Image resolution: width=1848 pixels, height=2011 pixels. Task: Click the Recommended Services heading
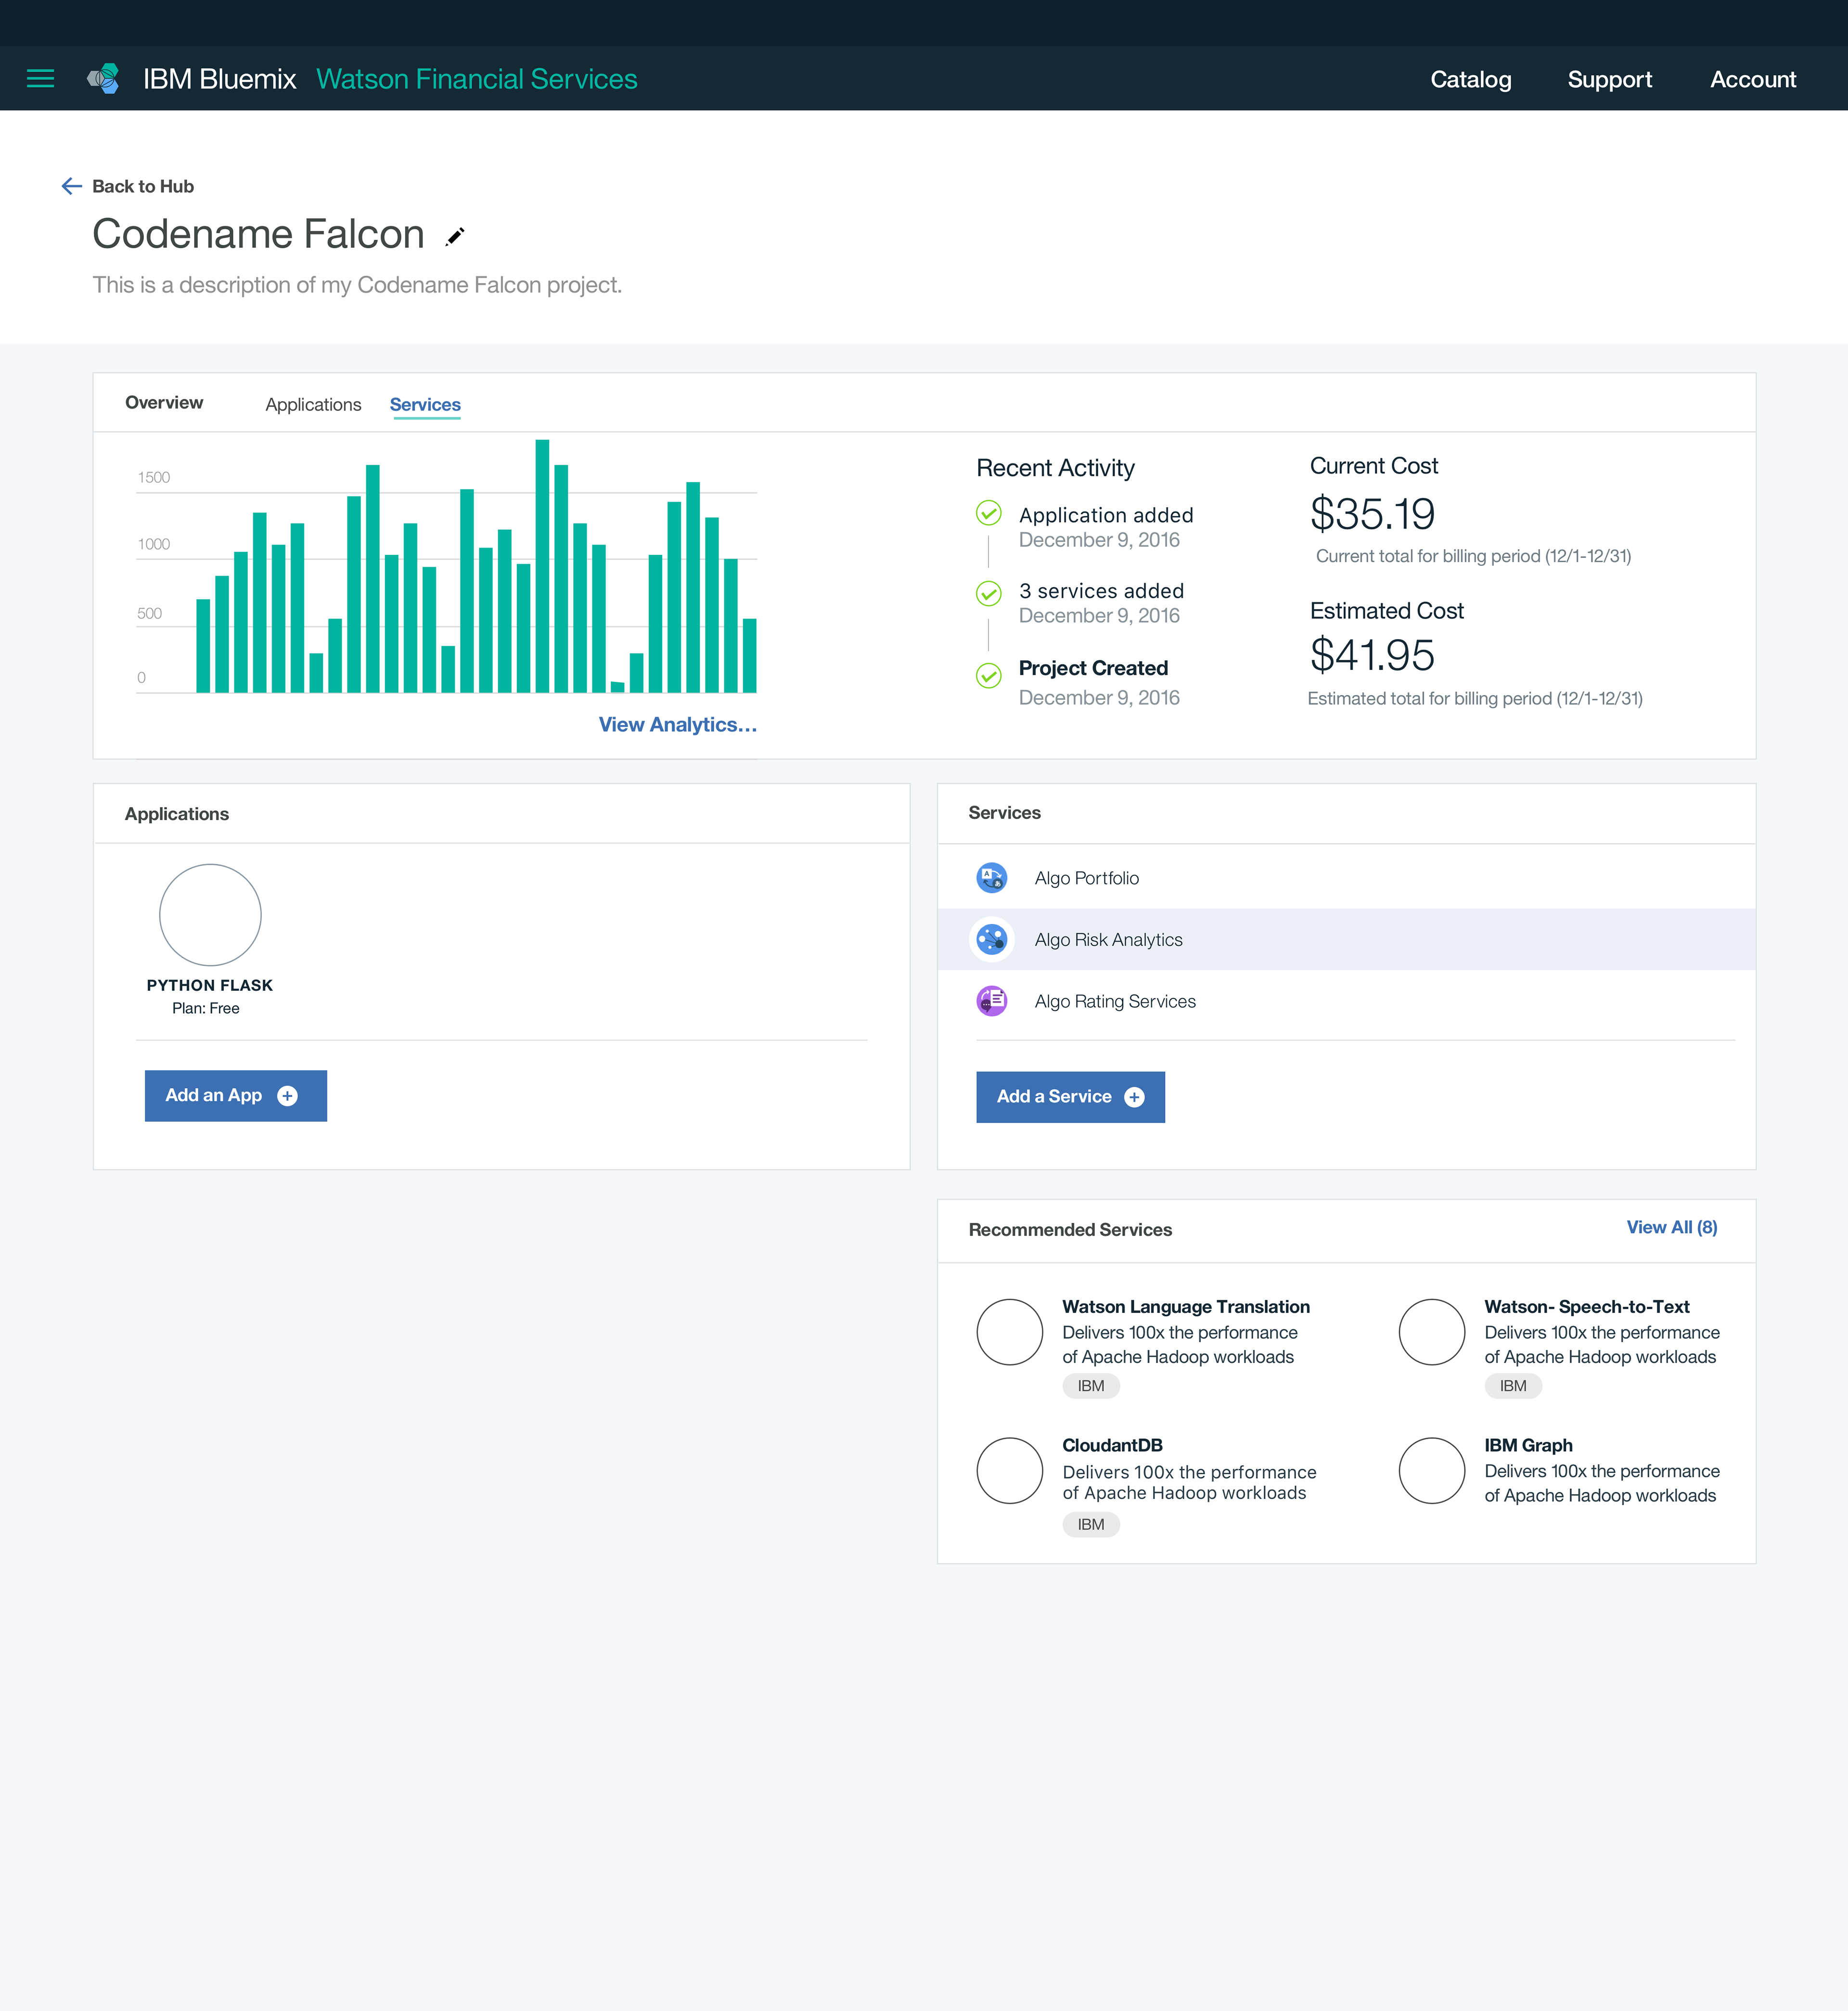1070,1229
